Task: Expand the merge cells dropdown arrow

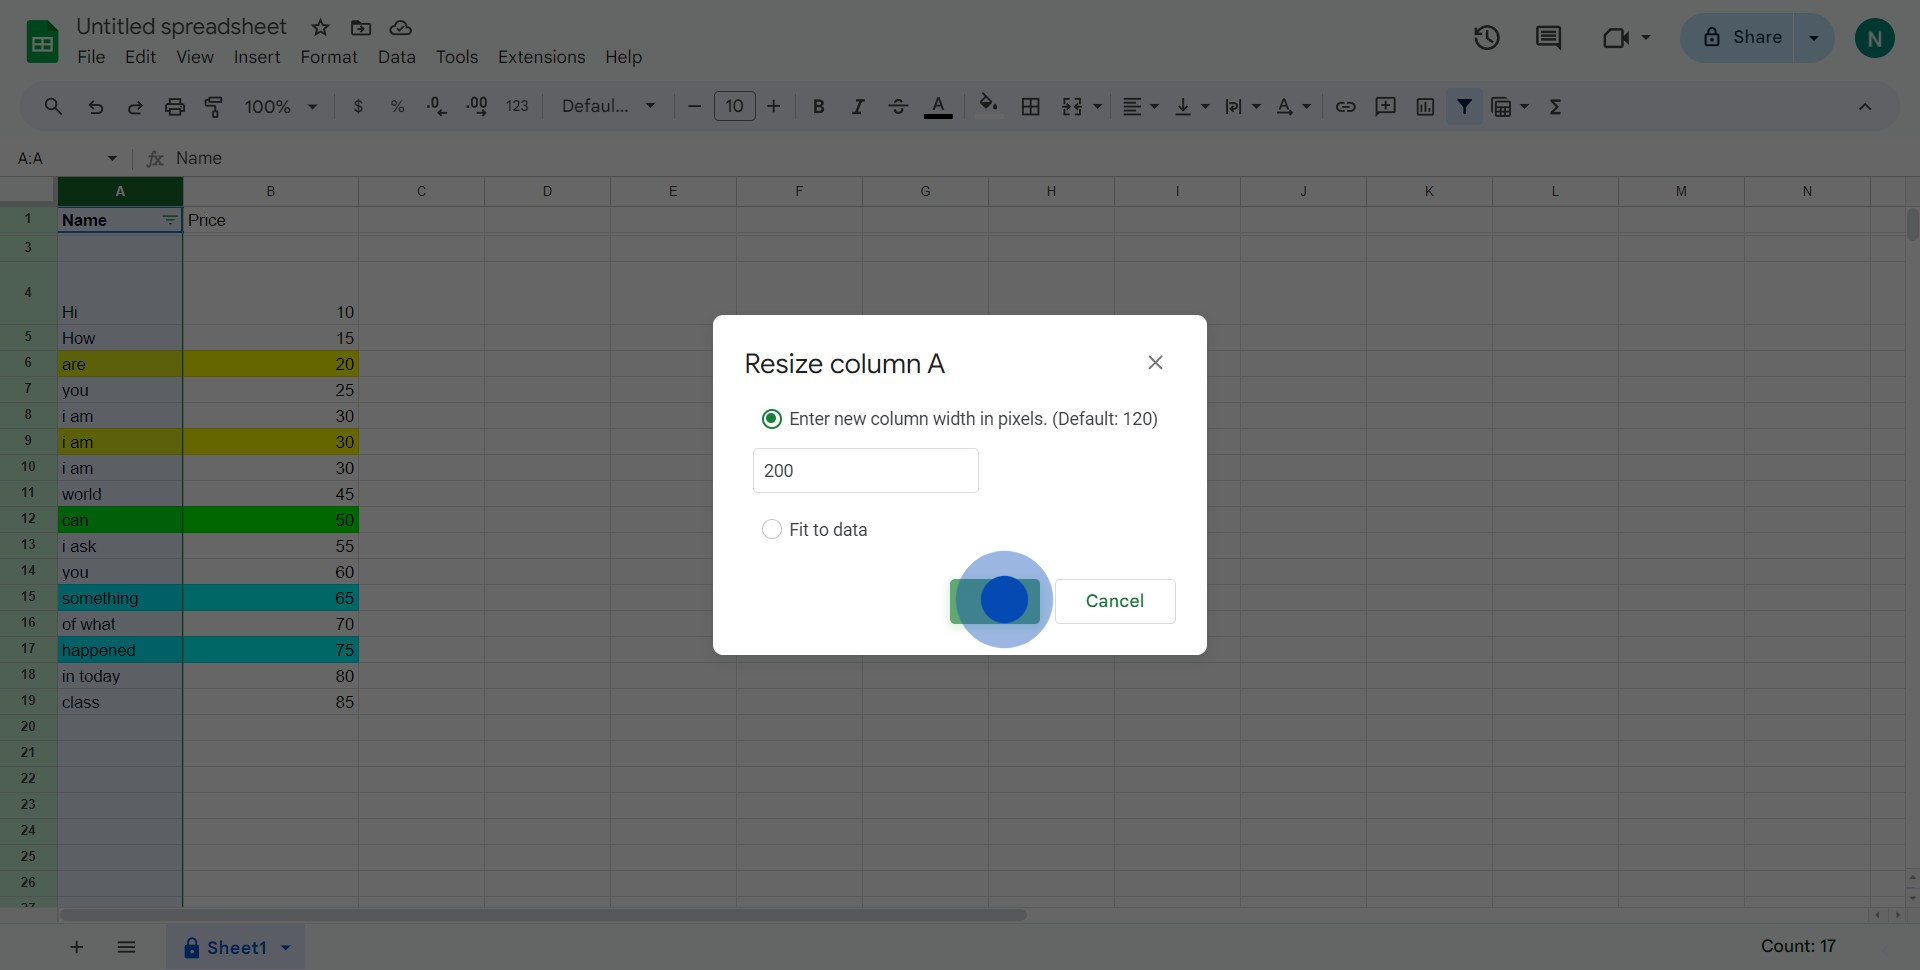Action: pyautogui.click(x=1098, y=106)
